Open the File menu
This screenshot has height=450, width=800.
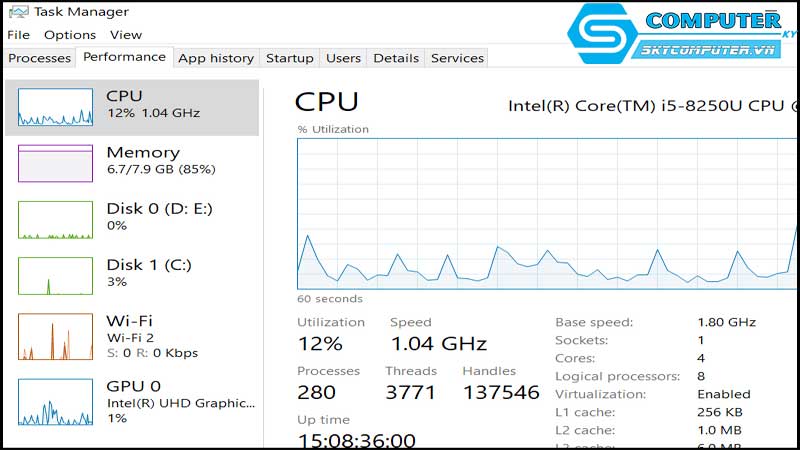tap(19, 35)
